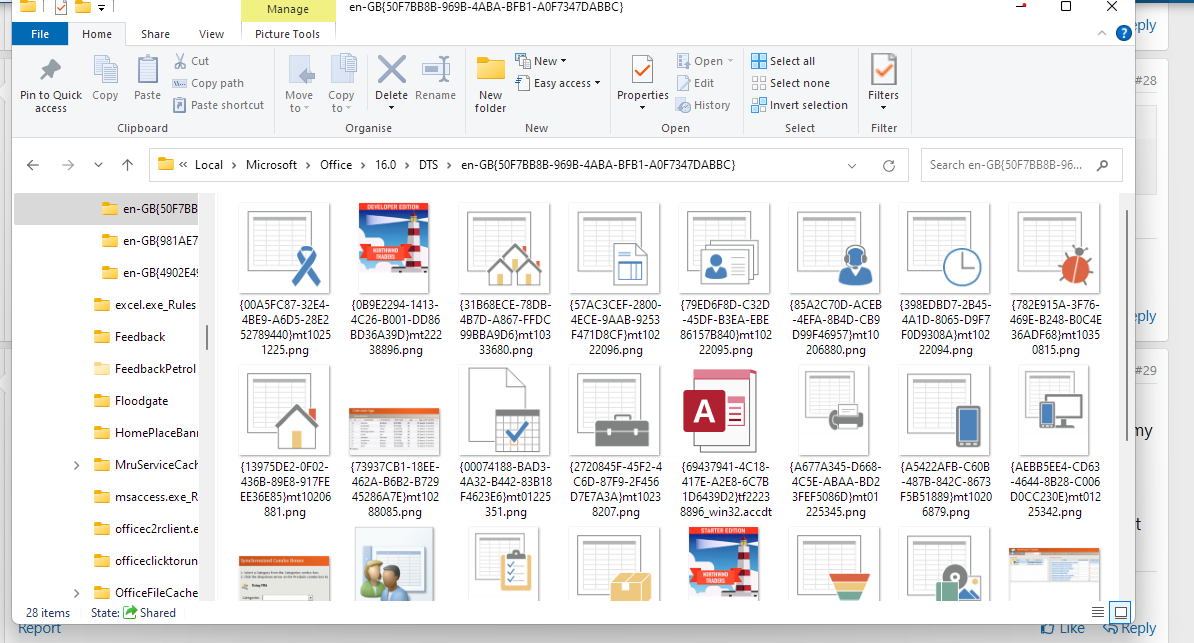
Task: Navigate to 16.0 in breadcrumb
Action: (385, 165)
